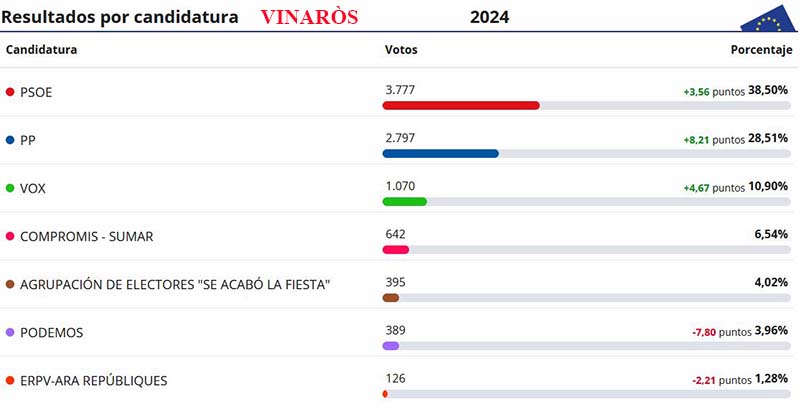This screenshot has width=801, height=404.
Task: Click the Resultados por candidatura heading
Action: (119, 18)
